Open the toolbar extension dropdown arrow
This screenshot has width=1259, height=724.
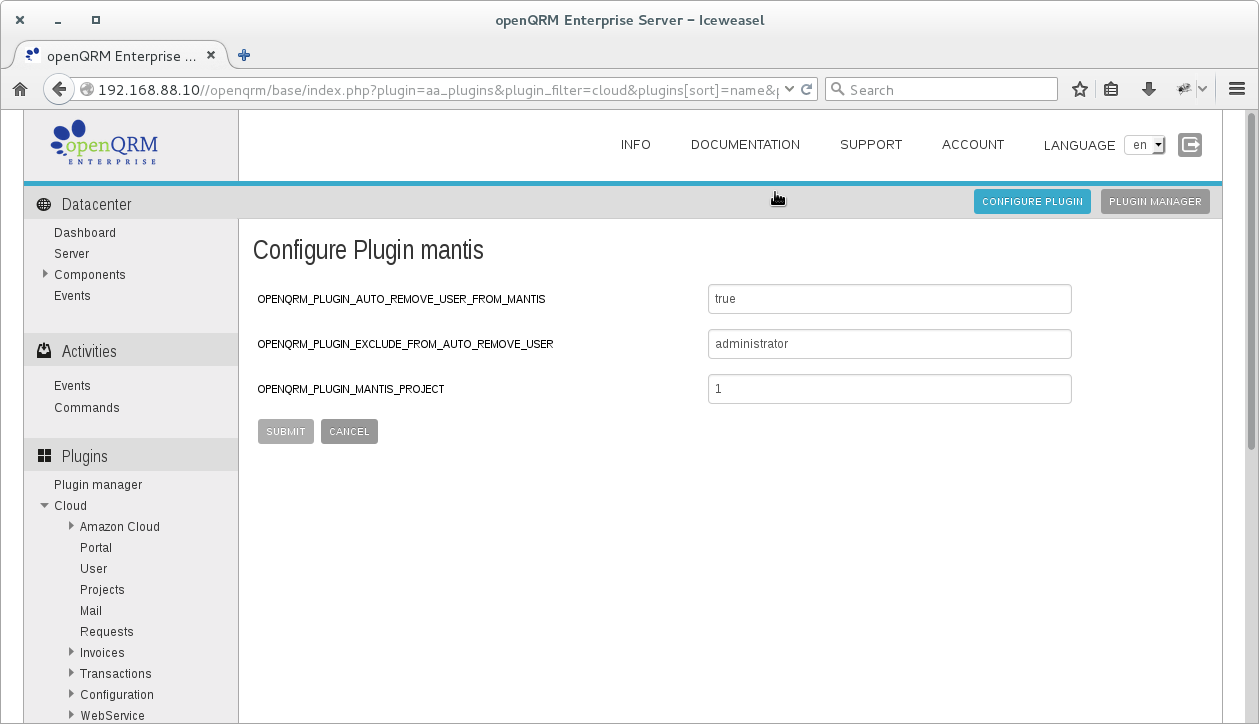(1203, 89)
